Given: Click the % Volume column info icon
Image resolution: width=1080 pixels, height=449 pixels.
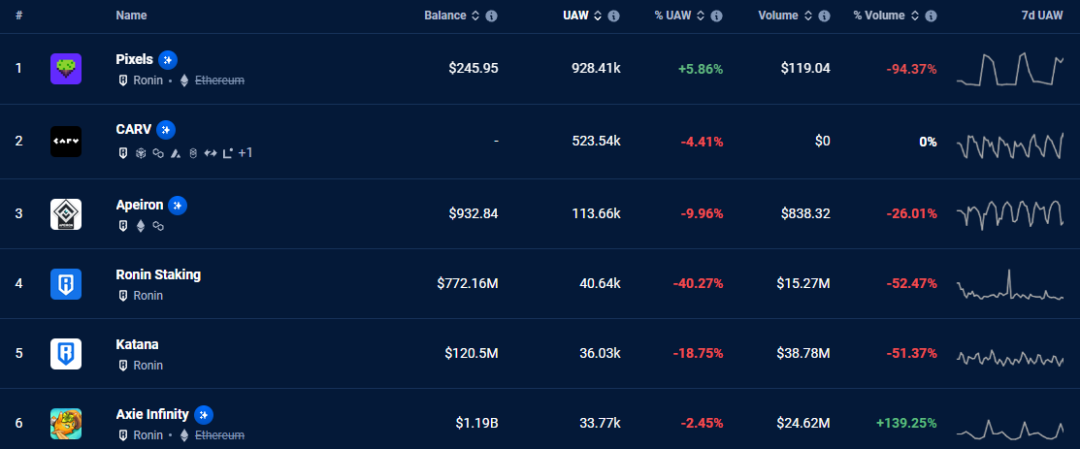Looking at the screenshot, I should [x=930, y=16].
